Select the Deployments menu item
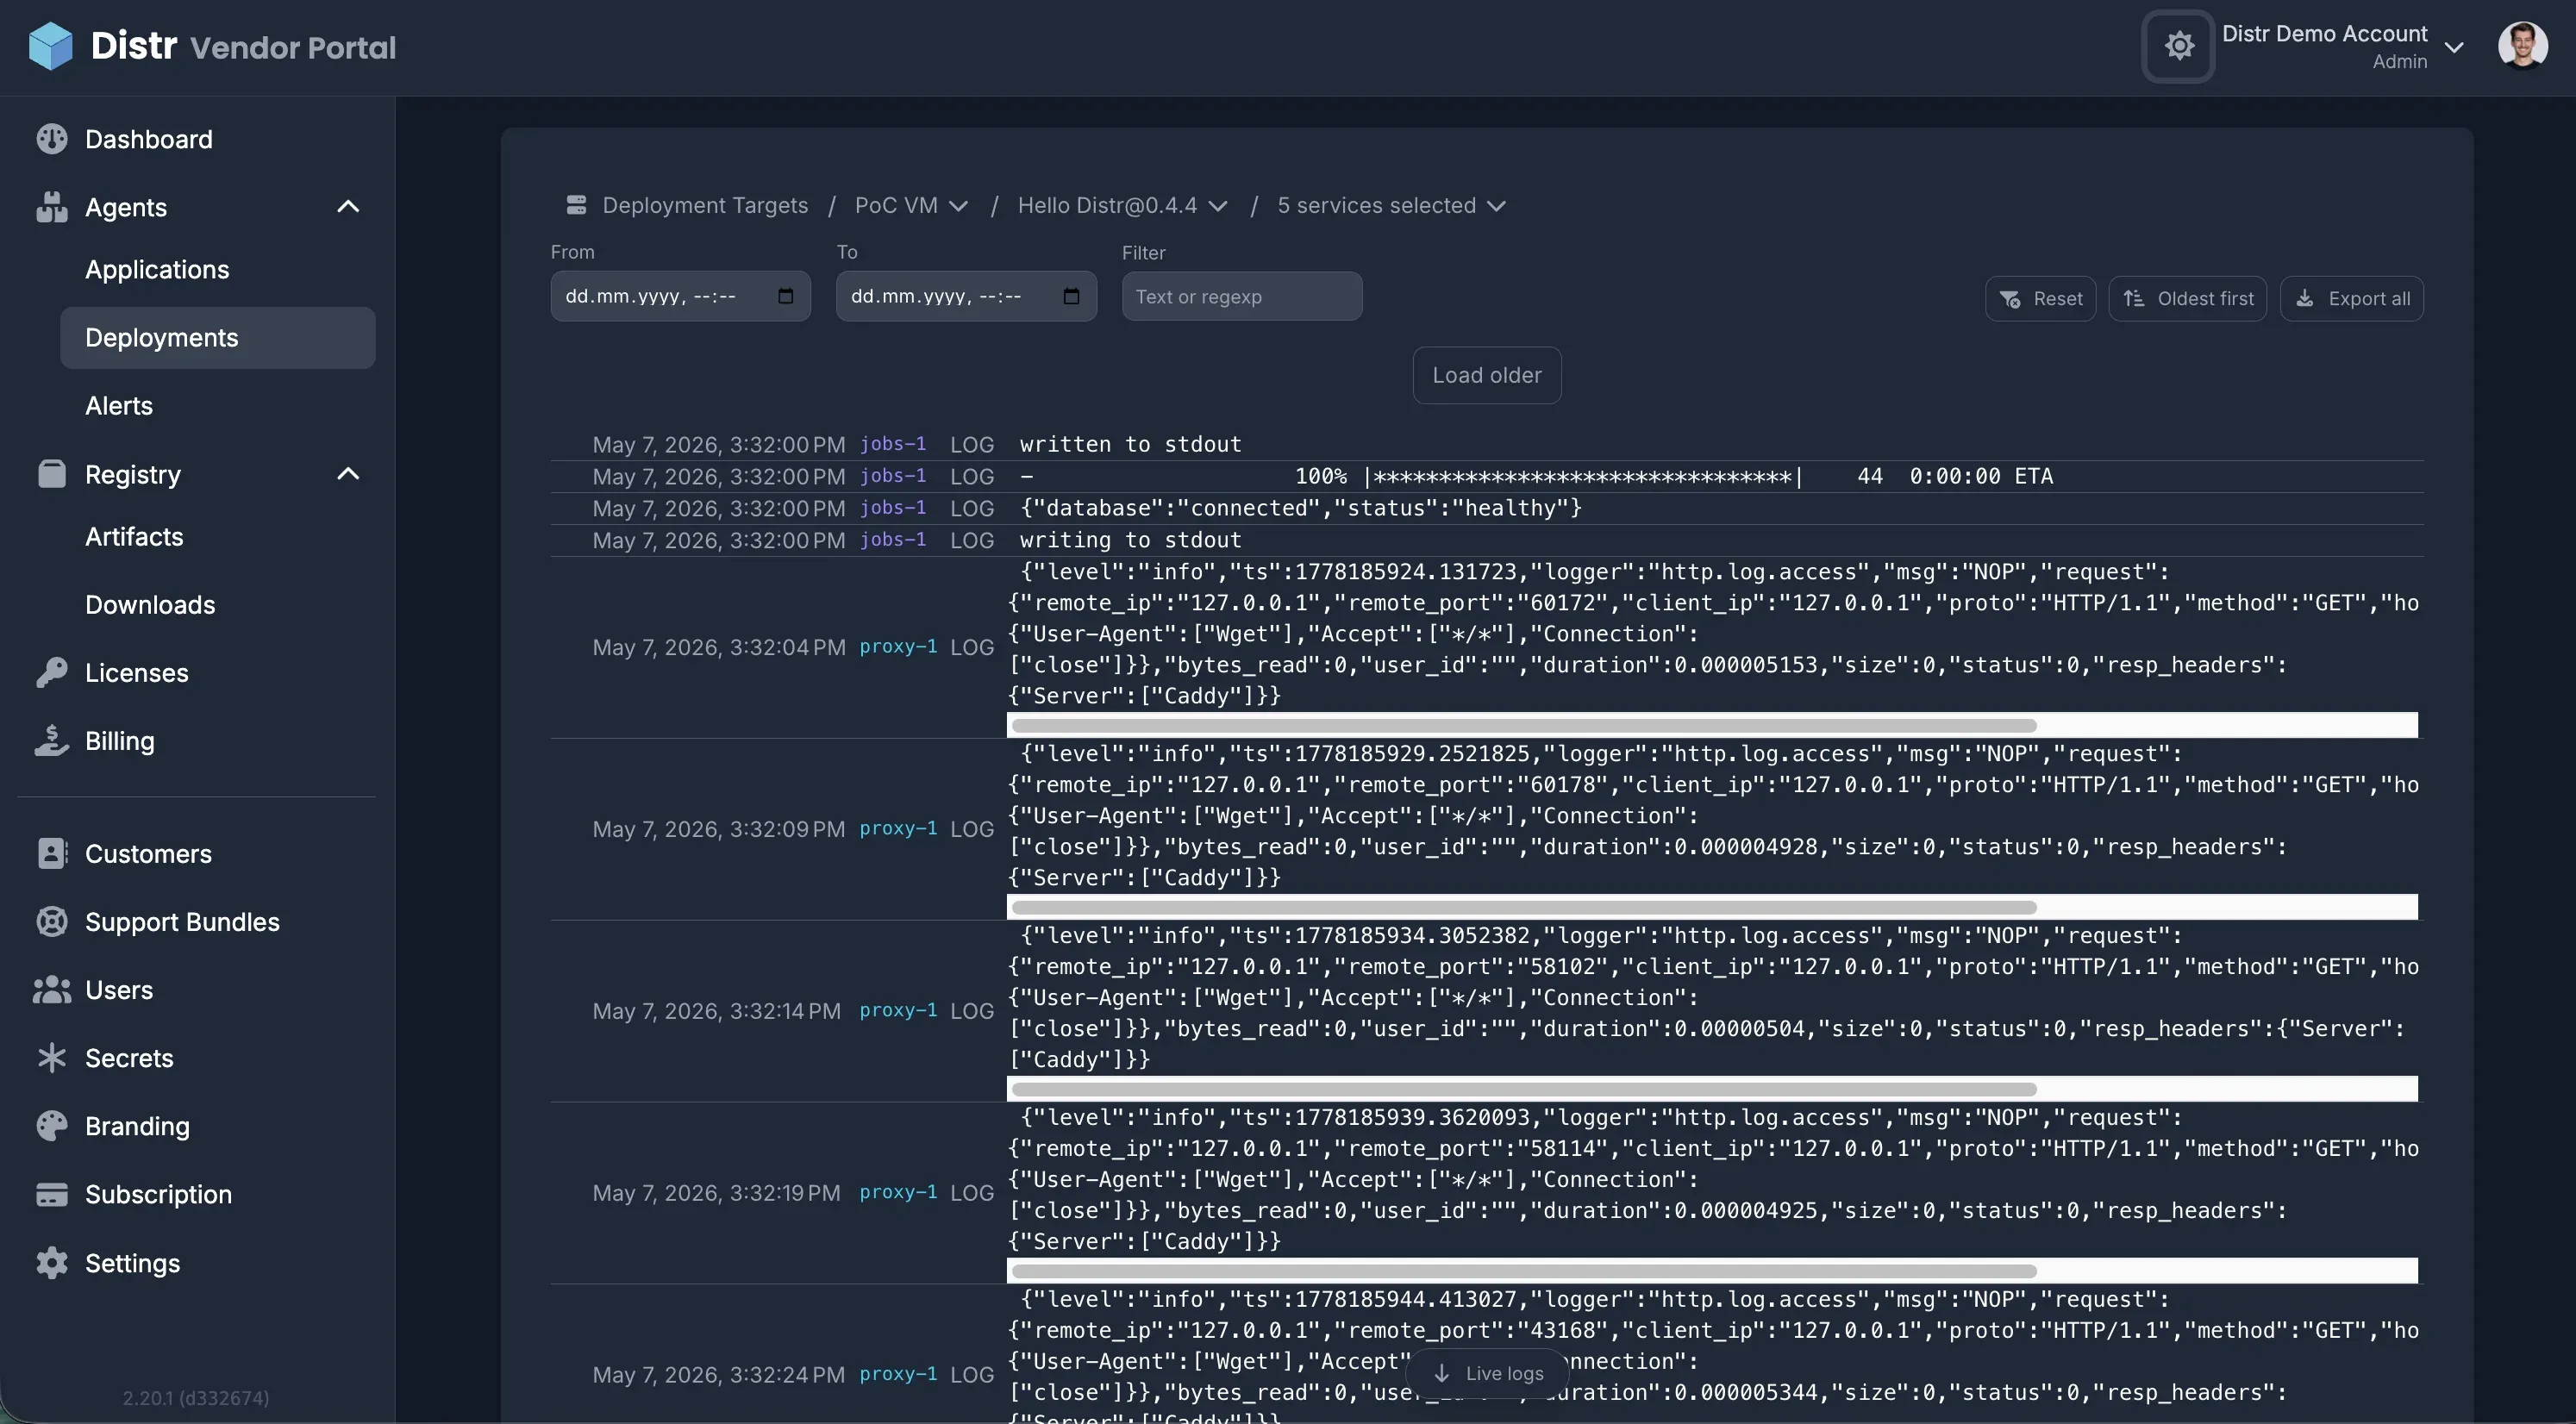2576x1424 pixels. (x=218, y=338)
